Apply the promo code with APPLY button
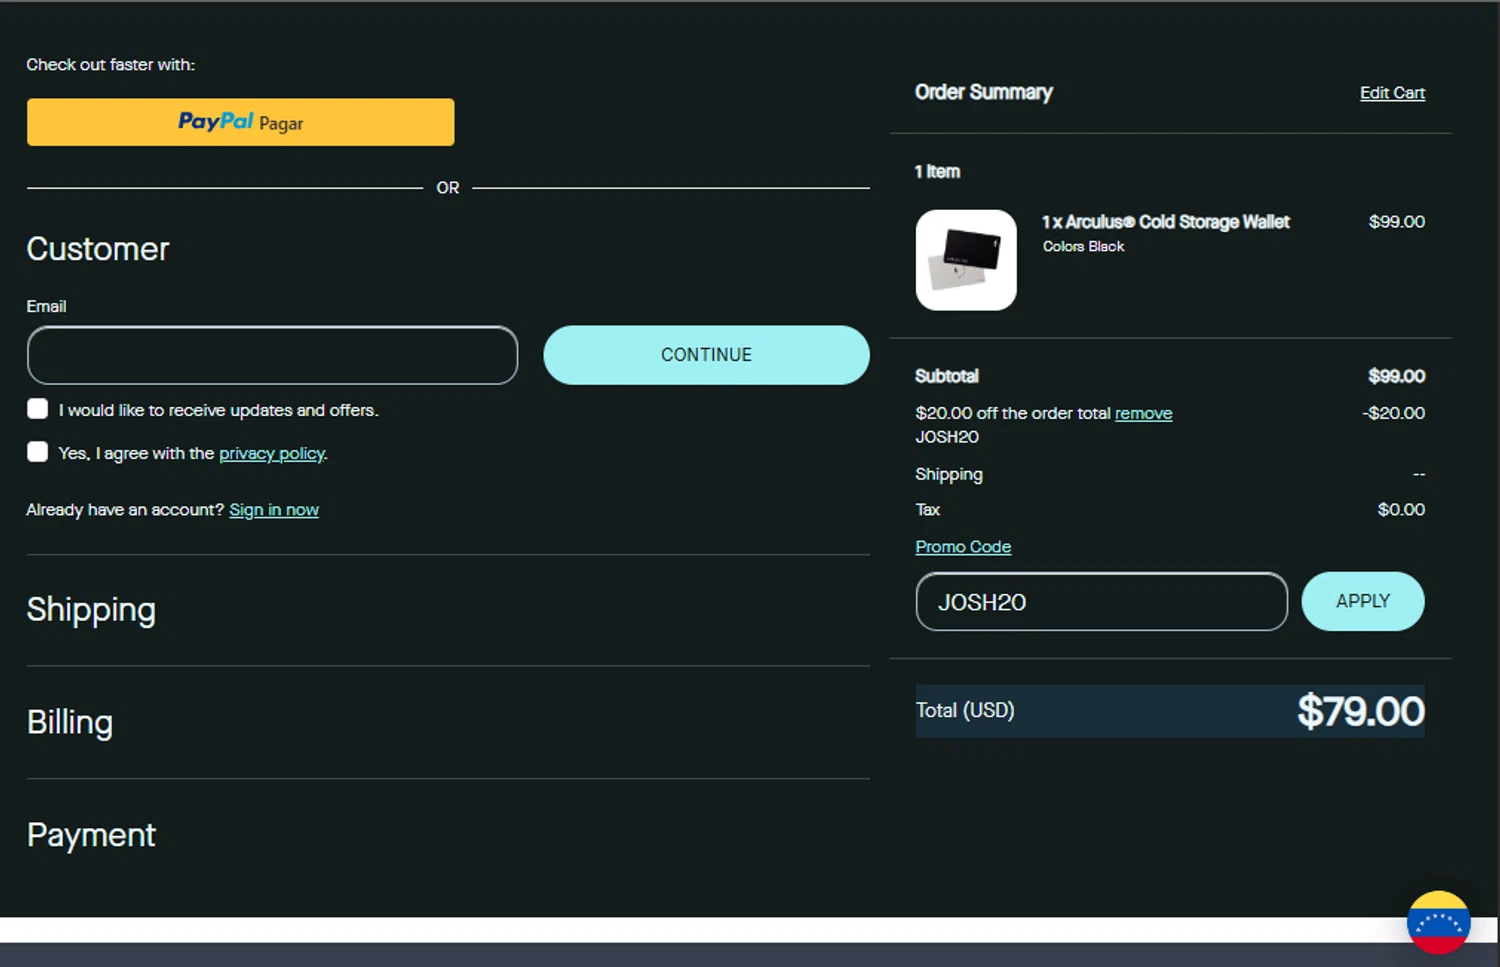 tap(1363, 601)
